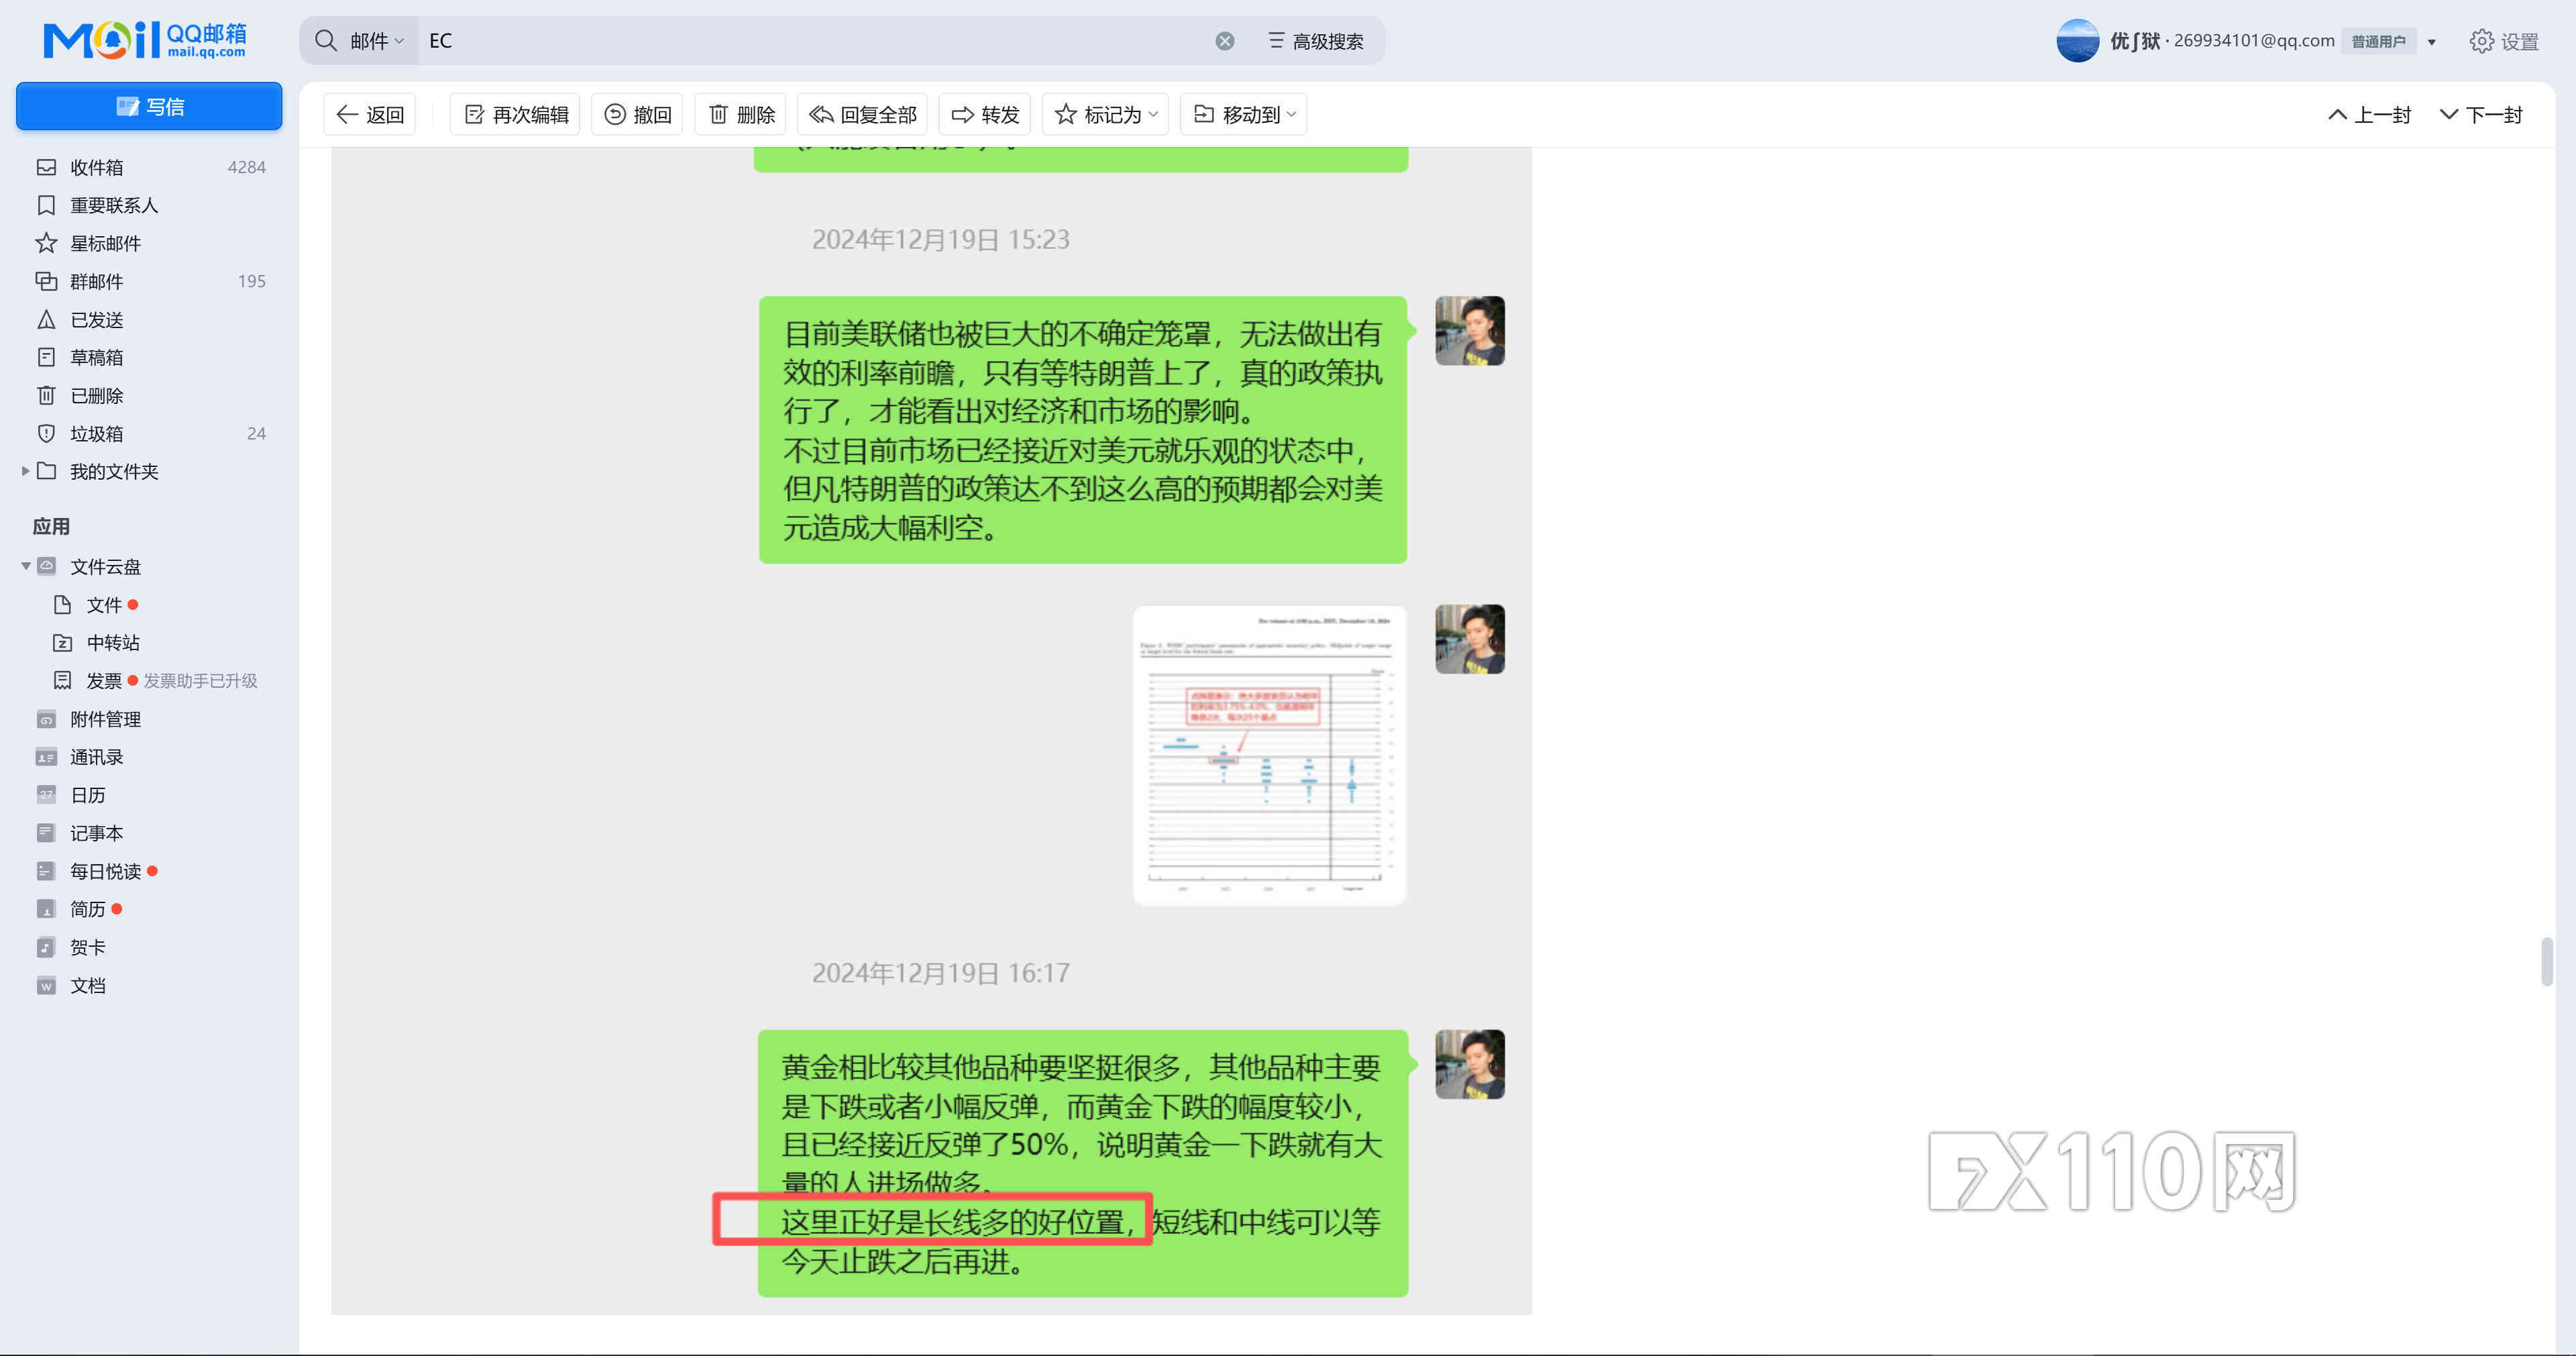The image size is (2576, 1356).
Task: Click the inbox count 4284
Action: [246, 167]
